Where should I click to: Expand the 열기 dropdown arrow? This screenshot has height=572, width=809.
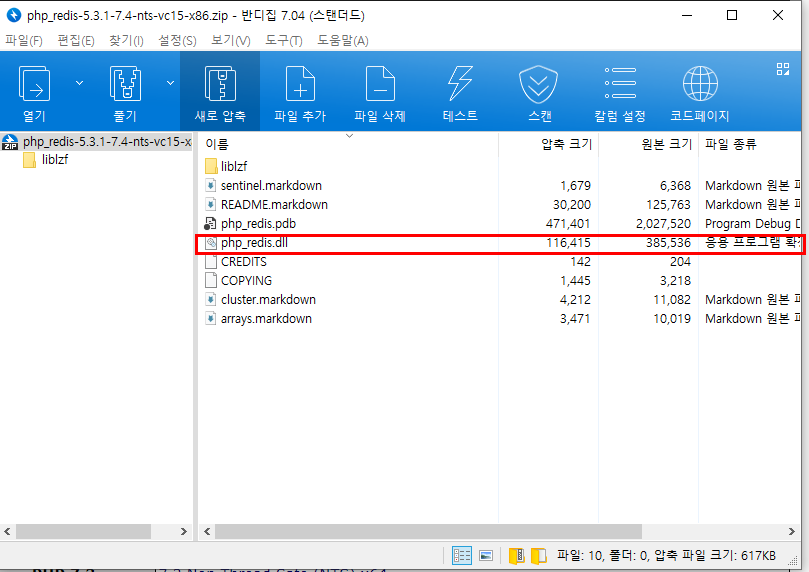pos(79,83)
